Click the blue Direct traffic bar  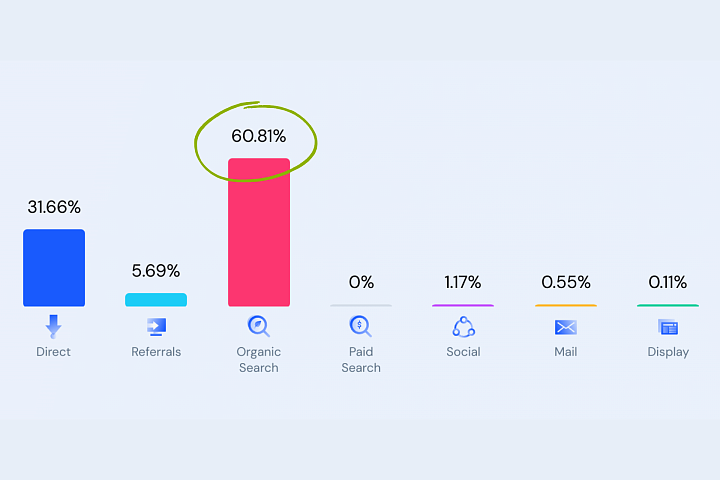click(54, 268)
